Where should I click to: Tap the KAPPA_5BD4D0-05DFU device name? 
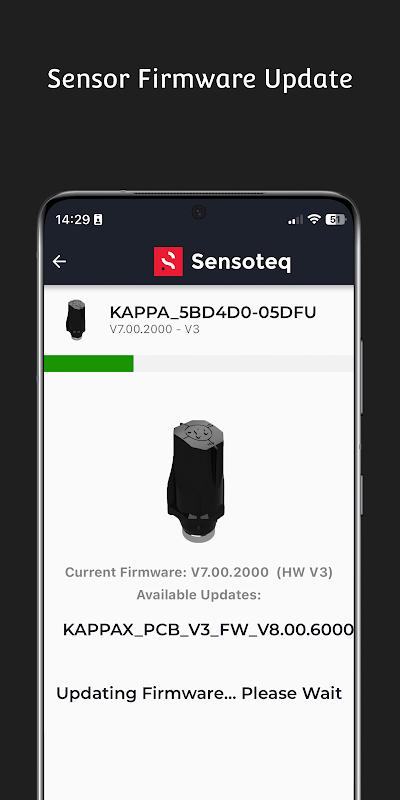pos(213,312)
